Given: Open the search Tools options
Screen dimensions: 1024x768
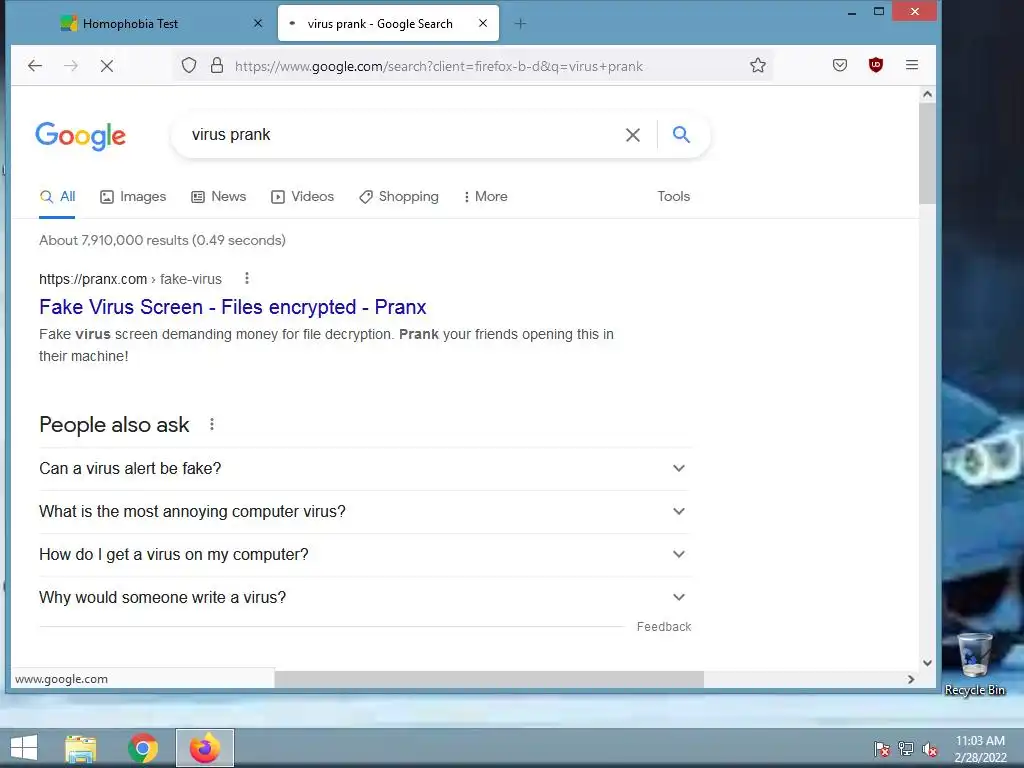Looking at the screenshot, I should pyautogui.click(x=673, y=197).
